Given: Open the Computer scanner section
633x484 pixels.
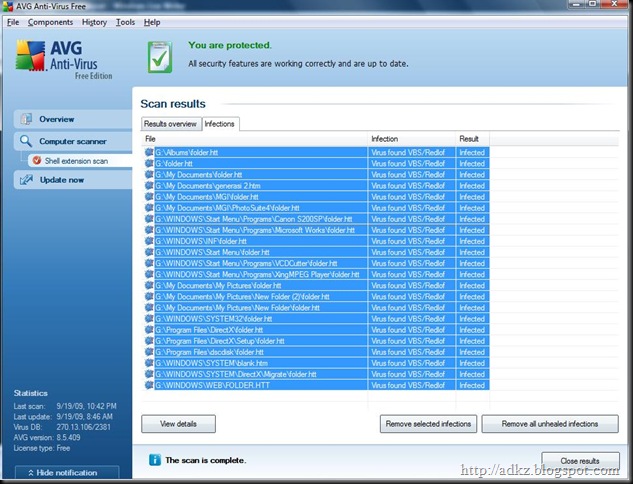Looking at the screenshot, I should pos(73,141).
